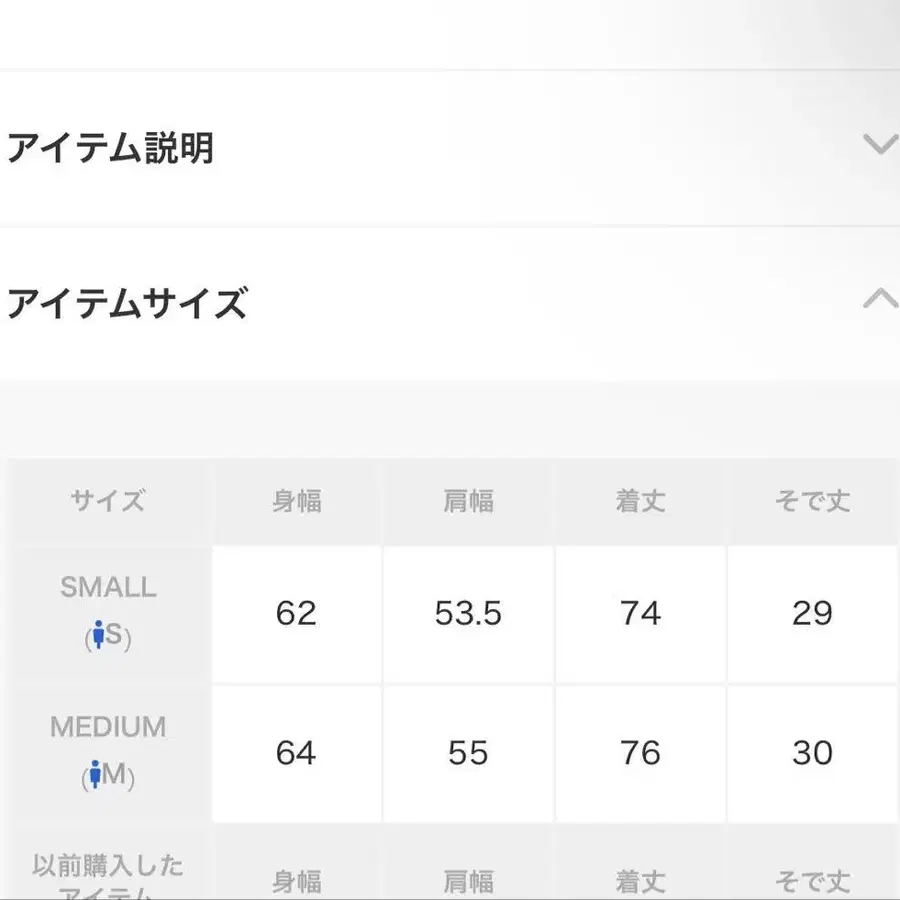Click the 以前購入したアイテム row label

pos(108,876)
